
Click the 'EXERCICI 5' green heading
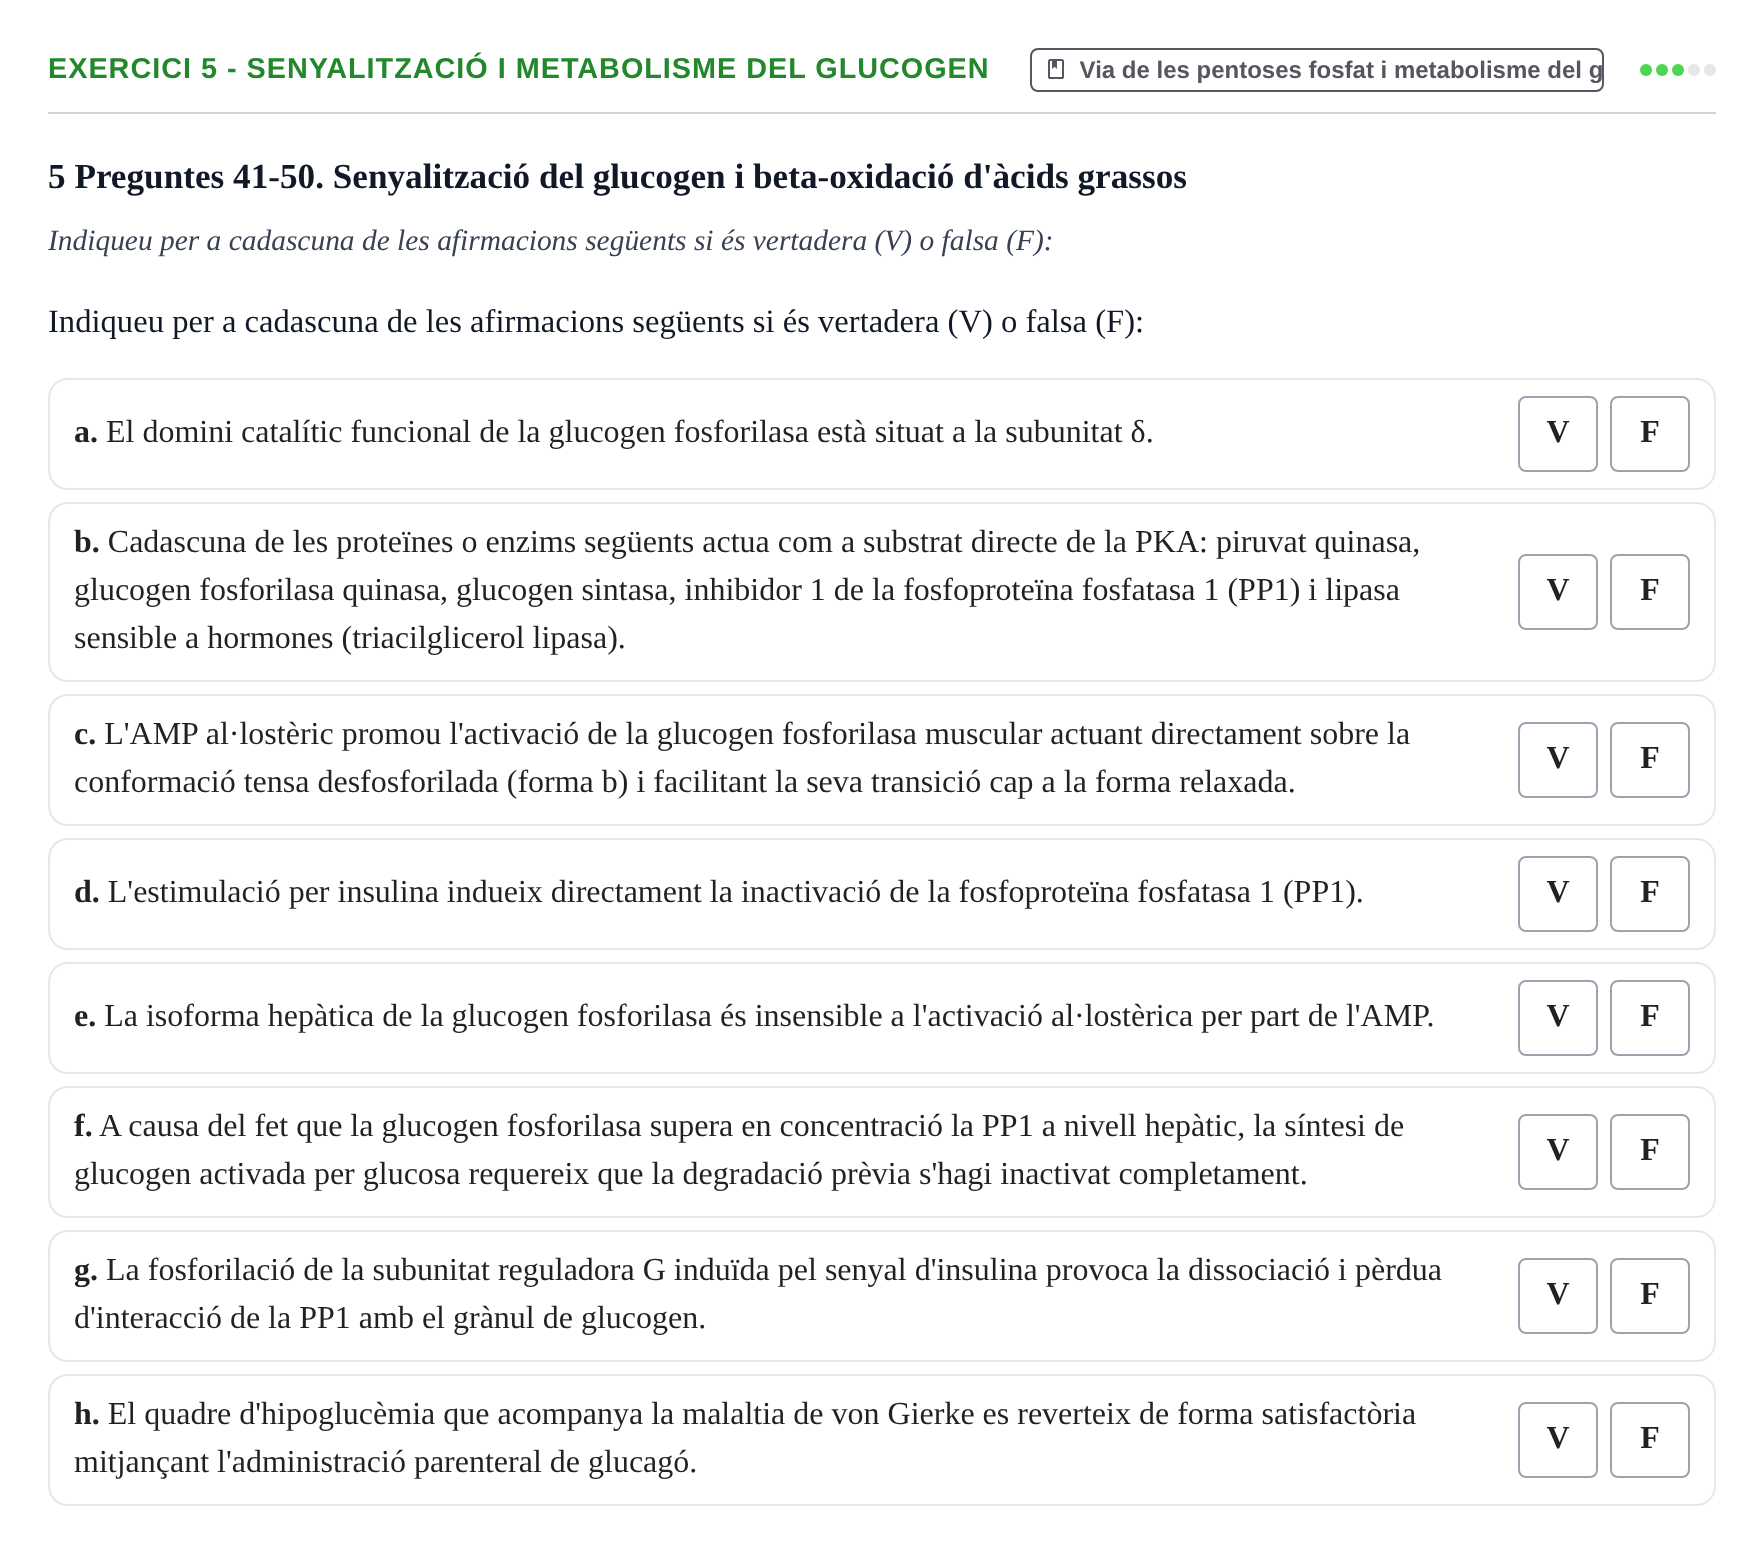[x=518, y=68]
